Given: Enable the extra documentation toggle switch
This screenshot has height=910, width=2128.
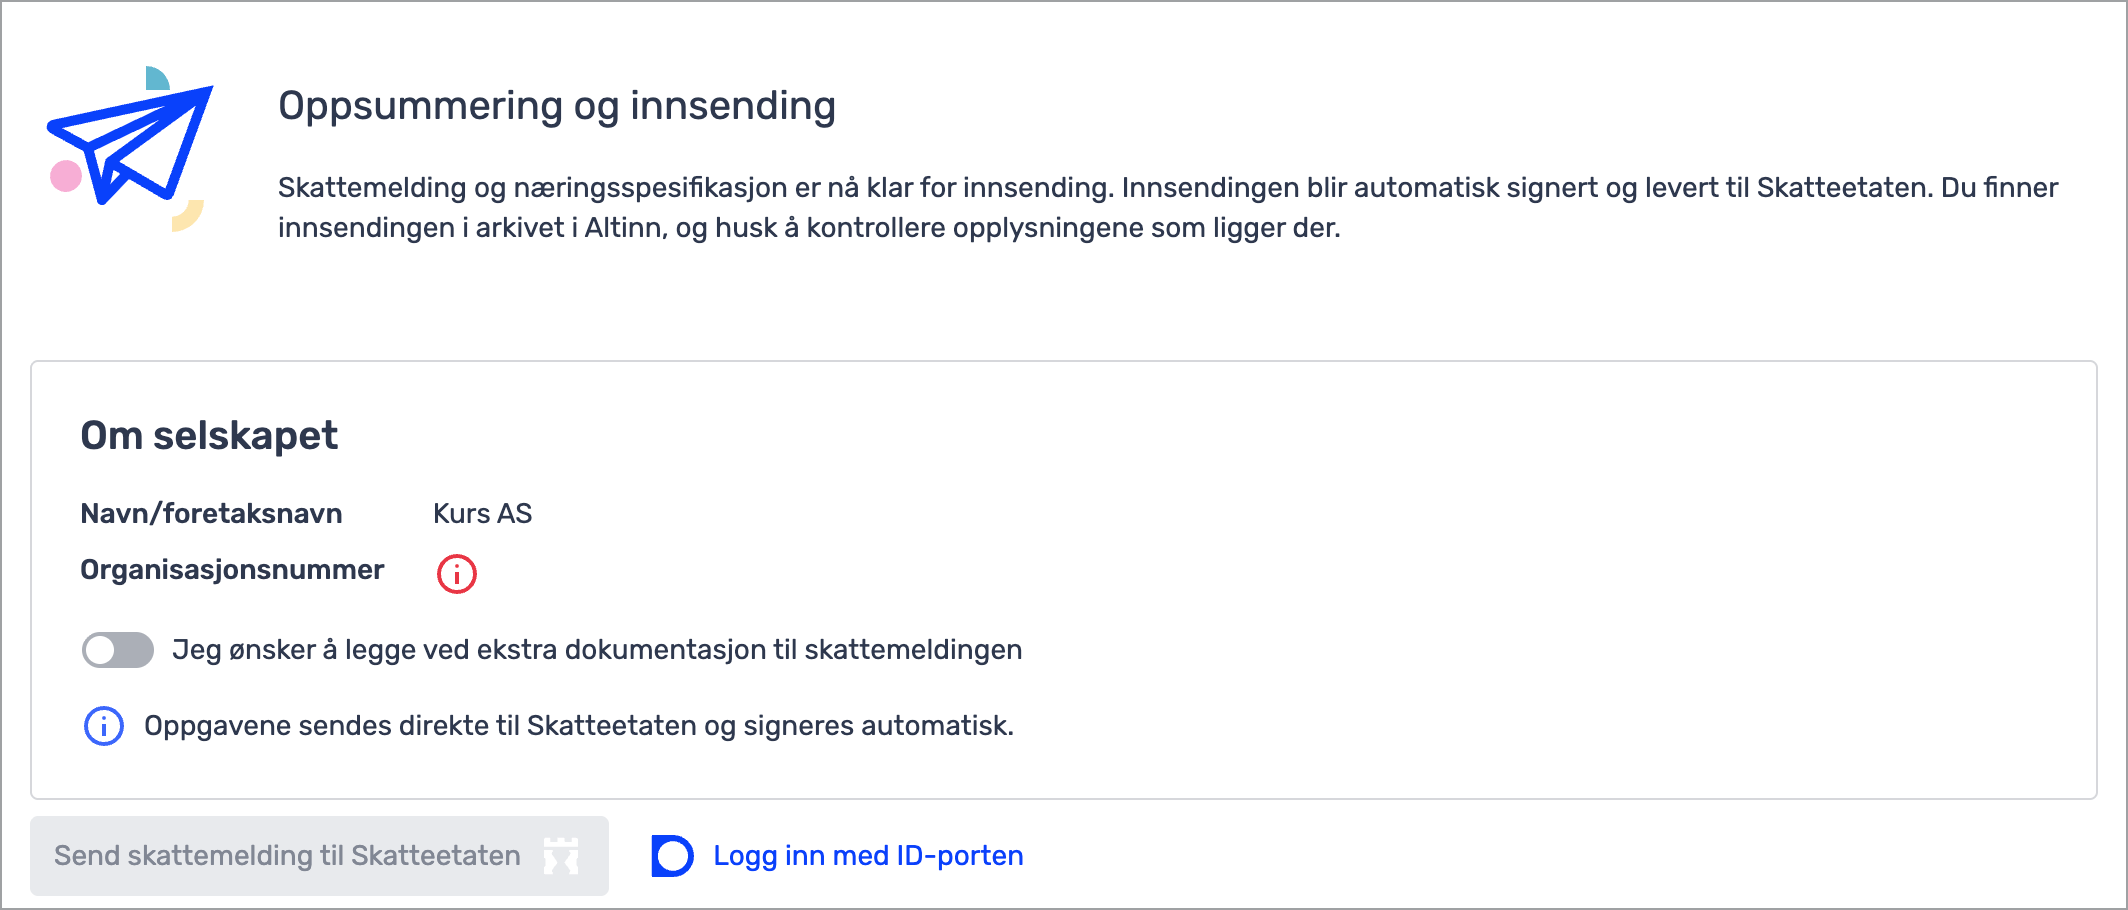Looking at the screenshot, I should pos(118,650).
